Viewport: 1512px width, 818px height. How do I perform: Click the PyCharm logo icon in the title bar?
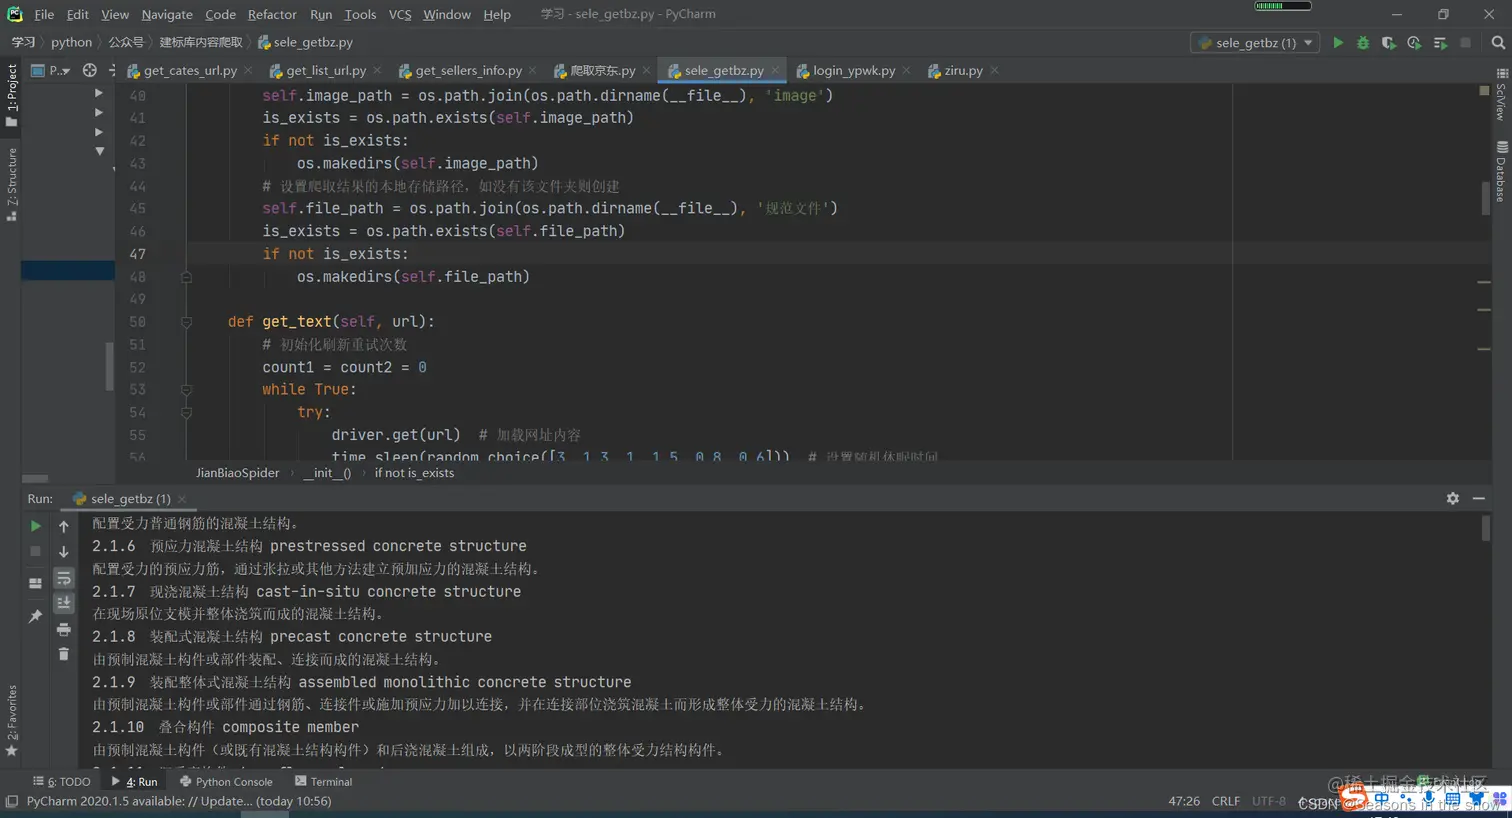tap(14, 14)
